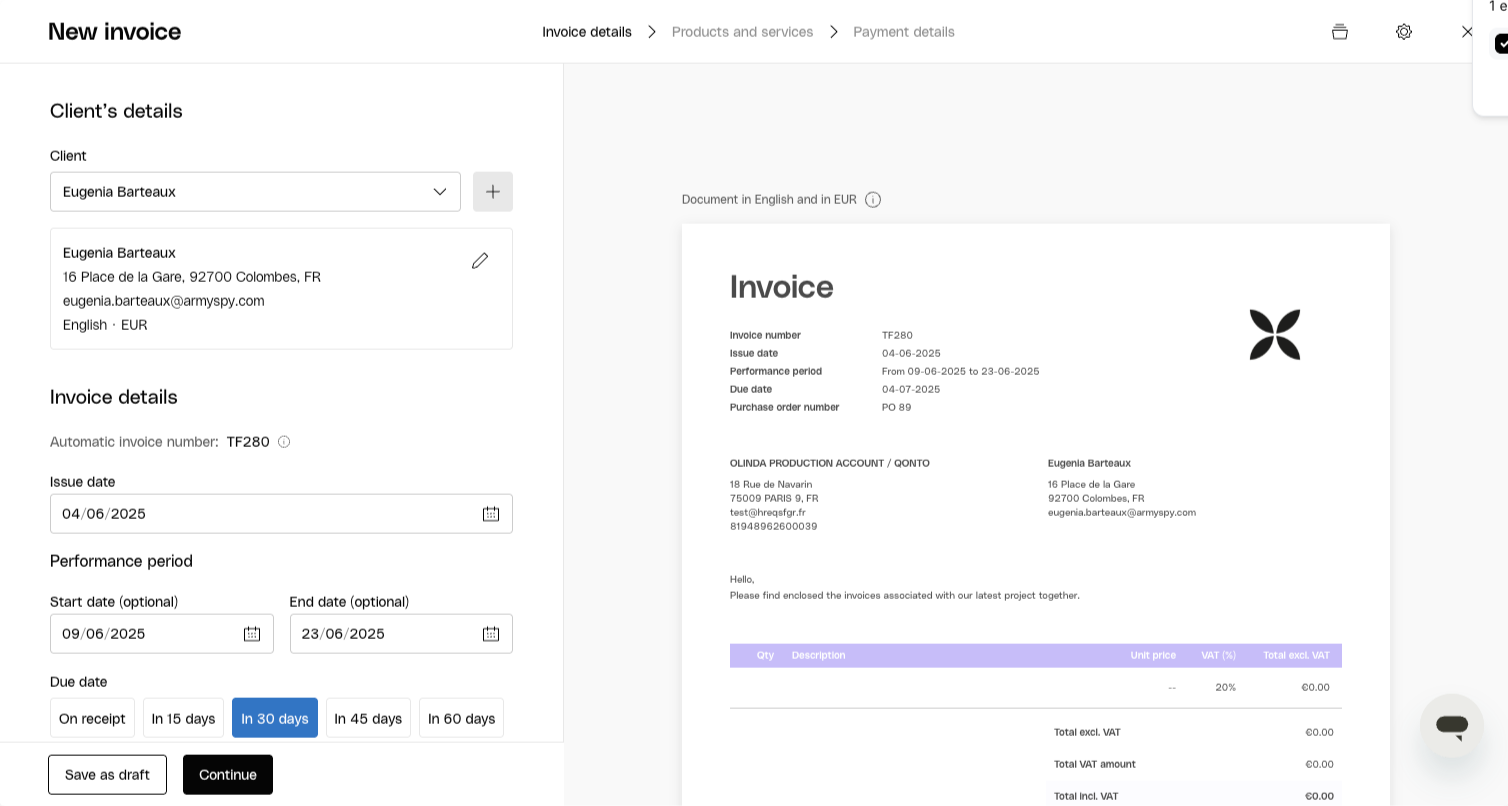Edit Eugenia Barteaux client details pencil icon
1508x806 pixels.
tap(480, 261)
